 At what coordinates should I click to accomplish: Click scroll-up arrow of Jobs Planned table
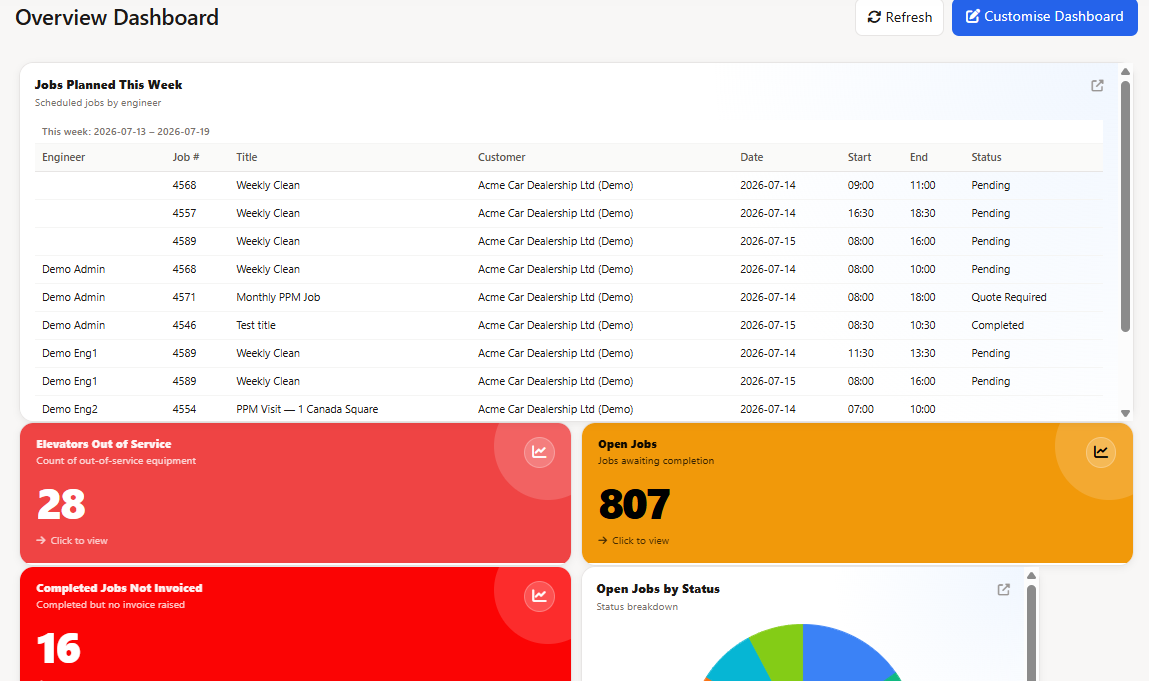(1126, 72)
